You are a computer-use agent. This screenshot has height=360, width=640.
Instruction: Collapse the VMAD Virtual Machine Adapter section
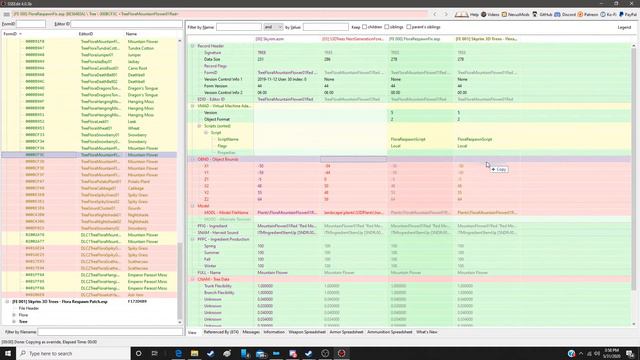pos(193,106)
